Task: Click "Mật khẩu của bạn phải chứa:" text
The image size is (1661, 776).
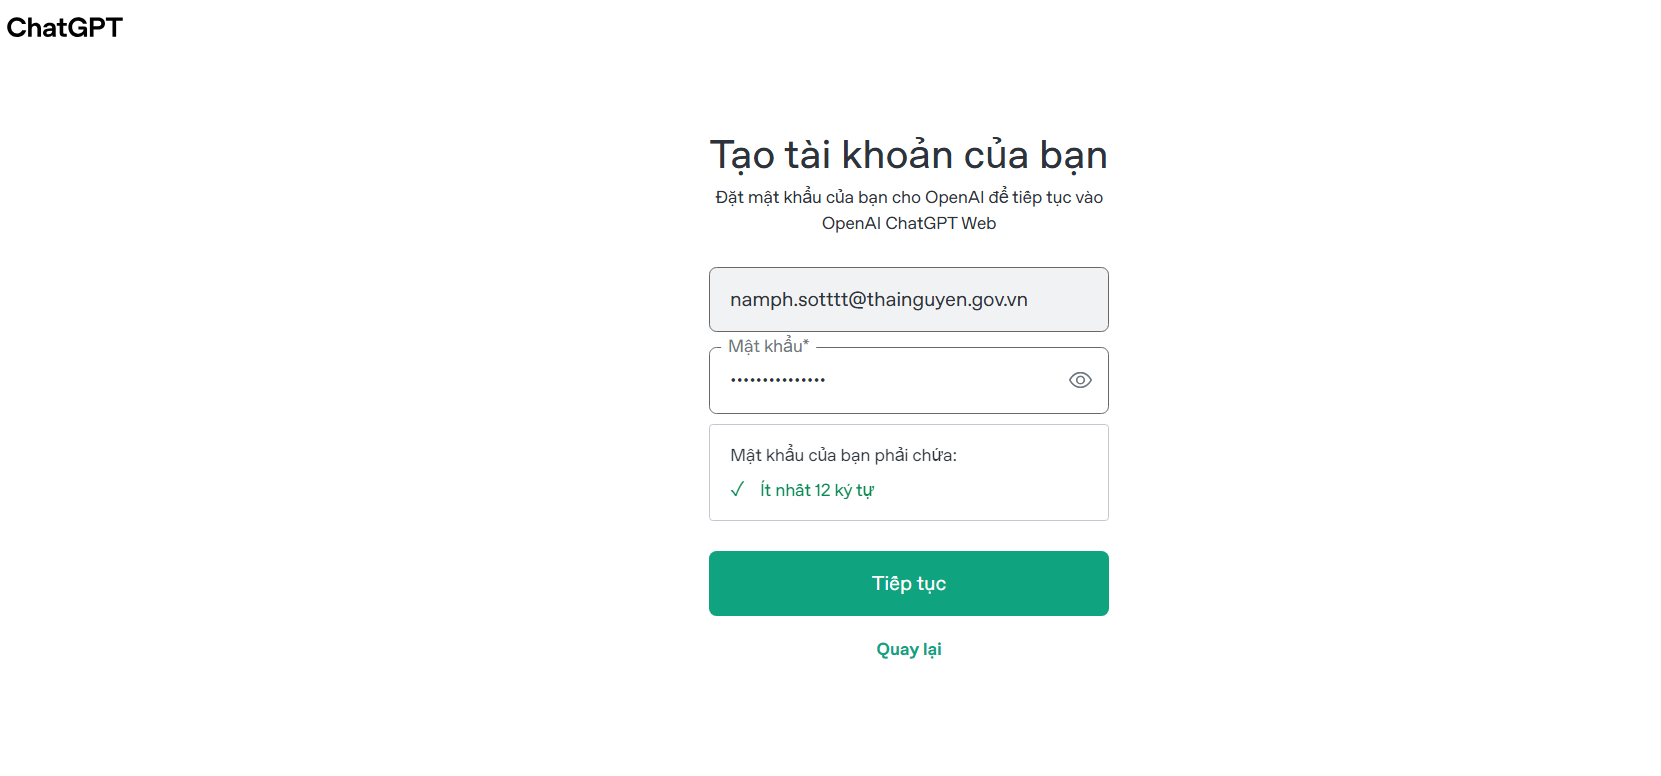Action: pyautogui.click(x=843, y=455)
